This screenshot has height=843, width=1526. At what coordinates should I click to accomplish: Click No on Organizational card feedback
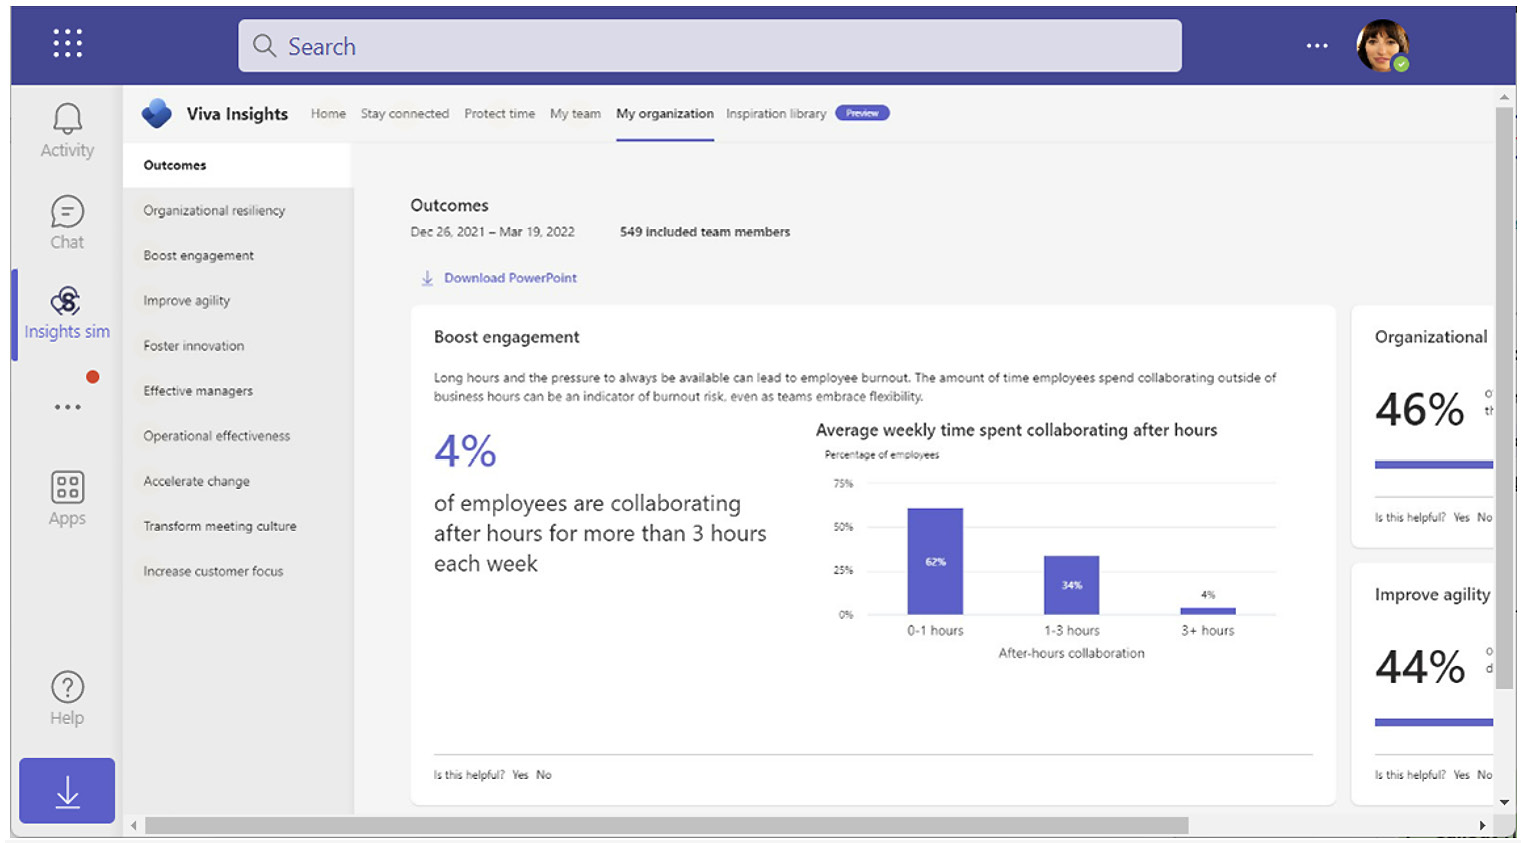tap(1484, 517)
